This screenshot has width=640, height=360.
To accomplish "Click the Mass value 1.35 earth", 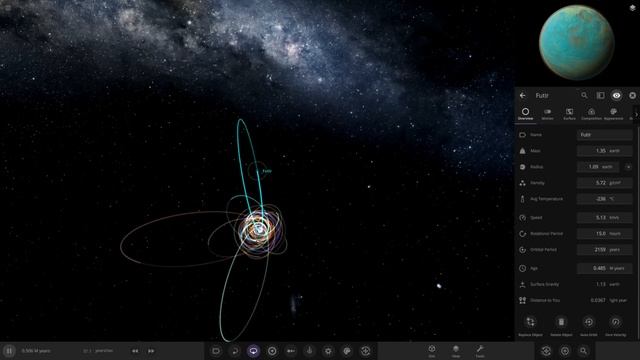I will point(604,151).
